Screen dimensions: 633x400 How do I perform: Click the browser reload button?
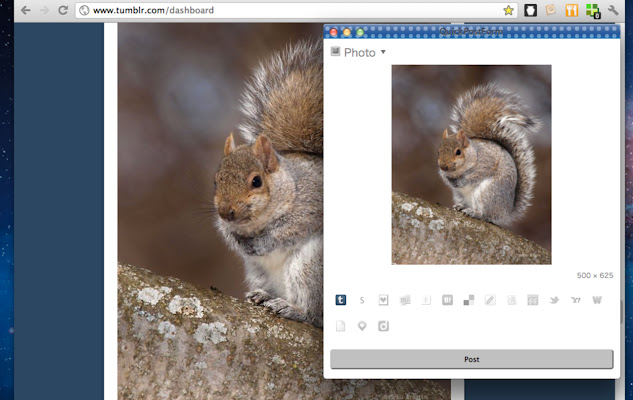point(62,10)
